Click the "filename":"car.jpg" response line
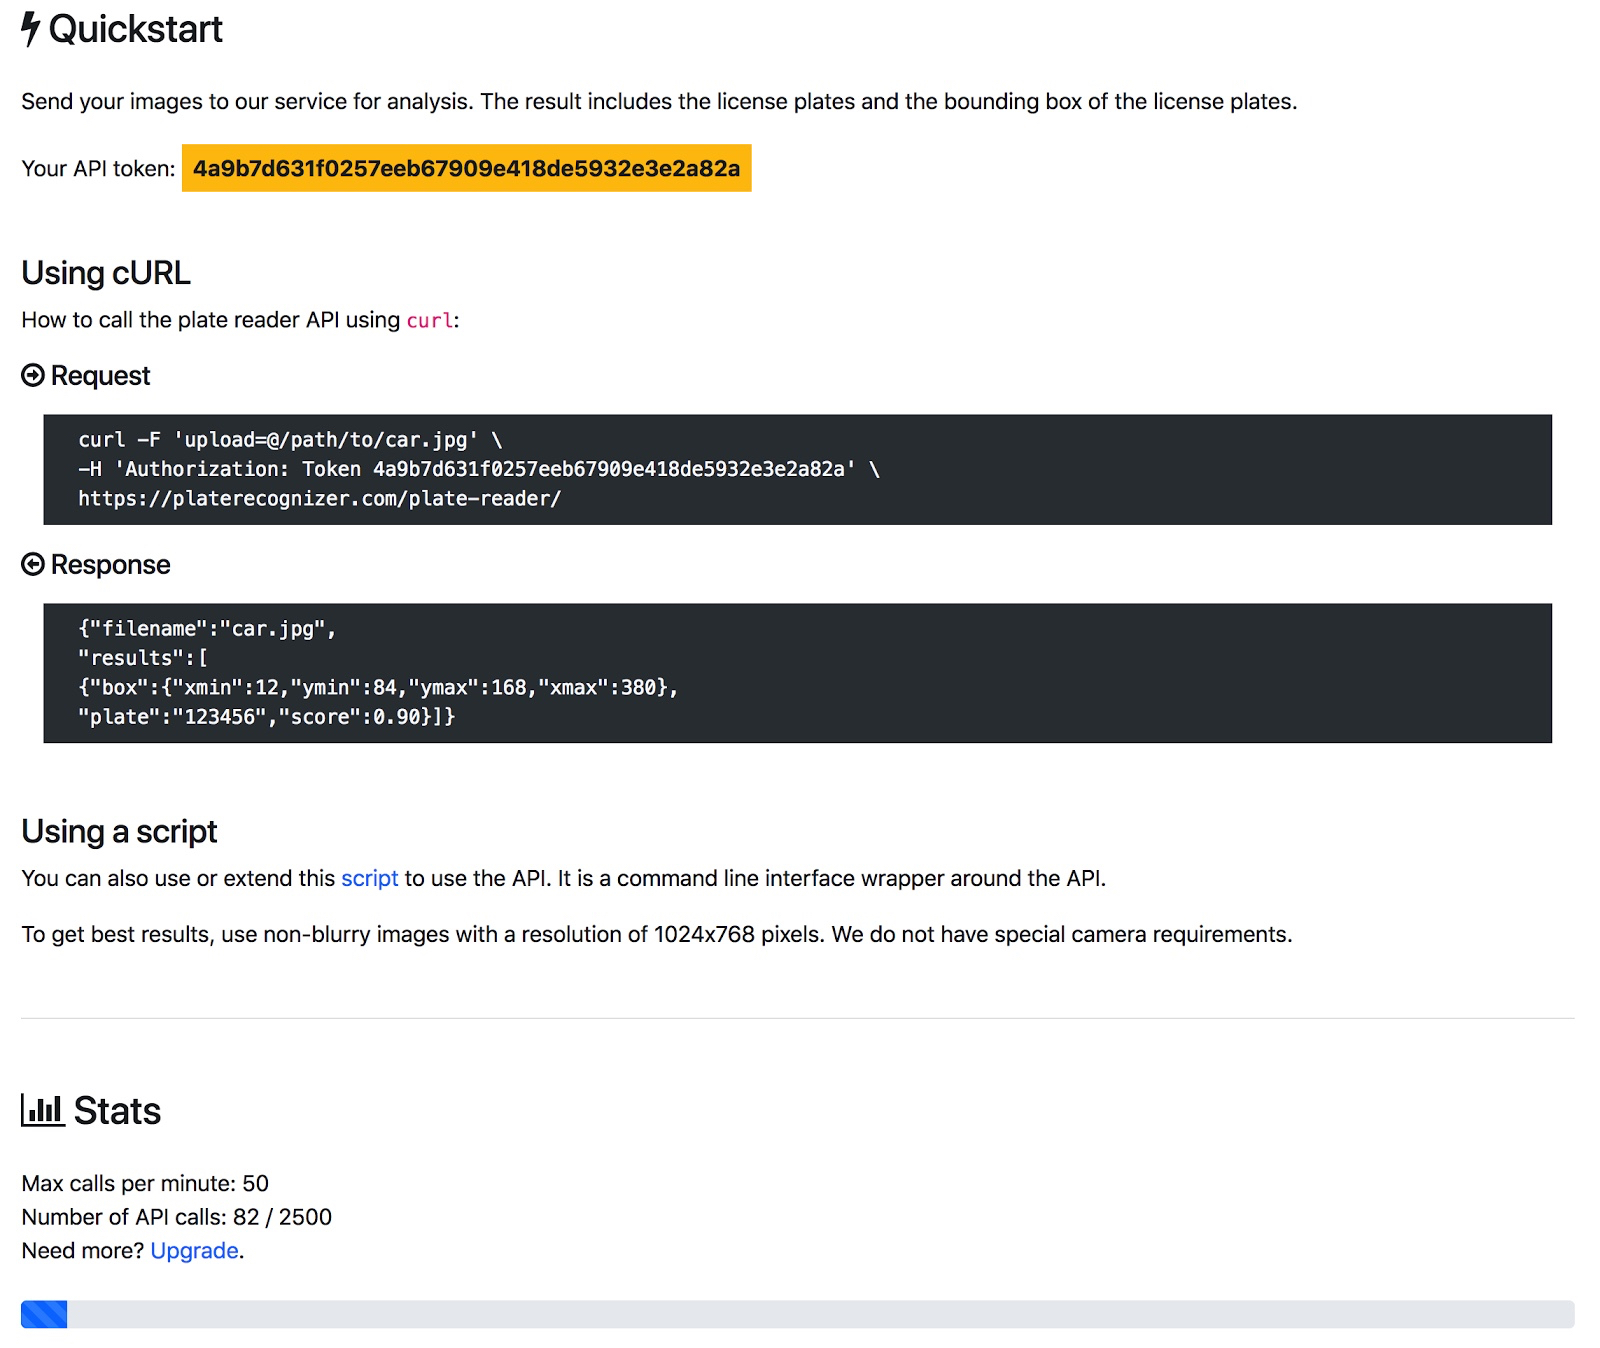Screen dimensions: 1600x1348 [x=207, y=629]
